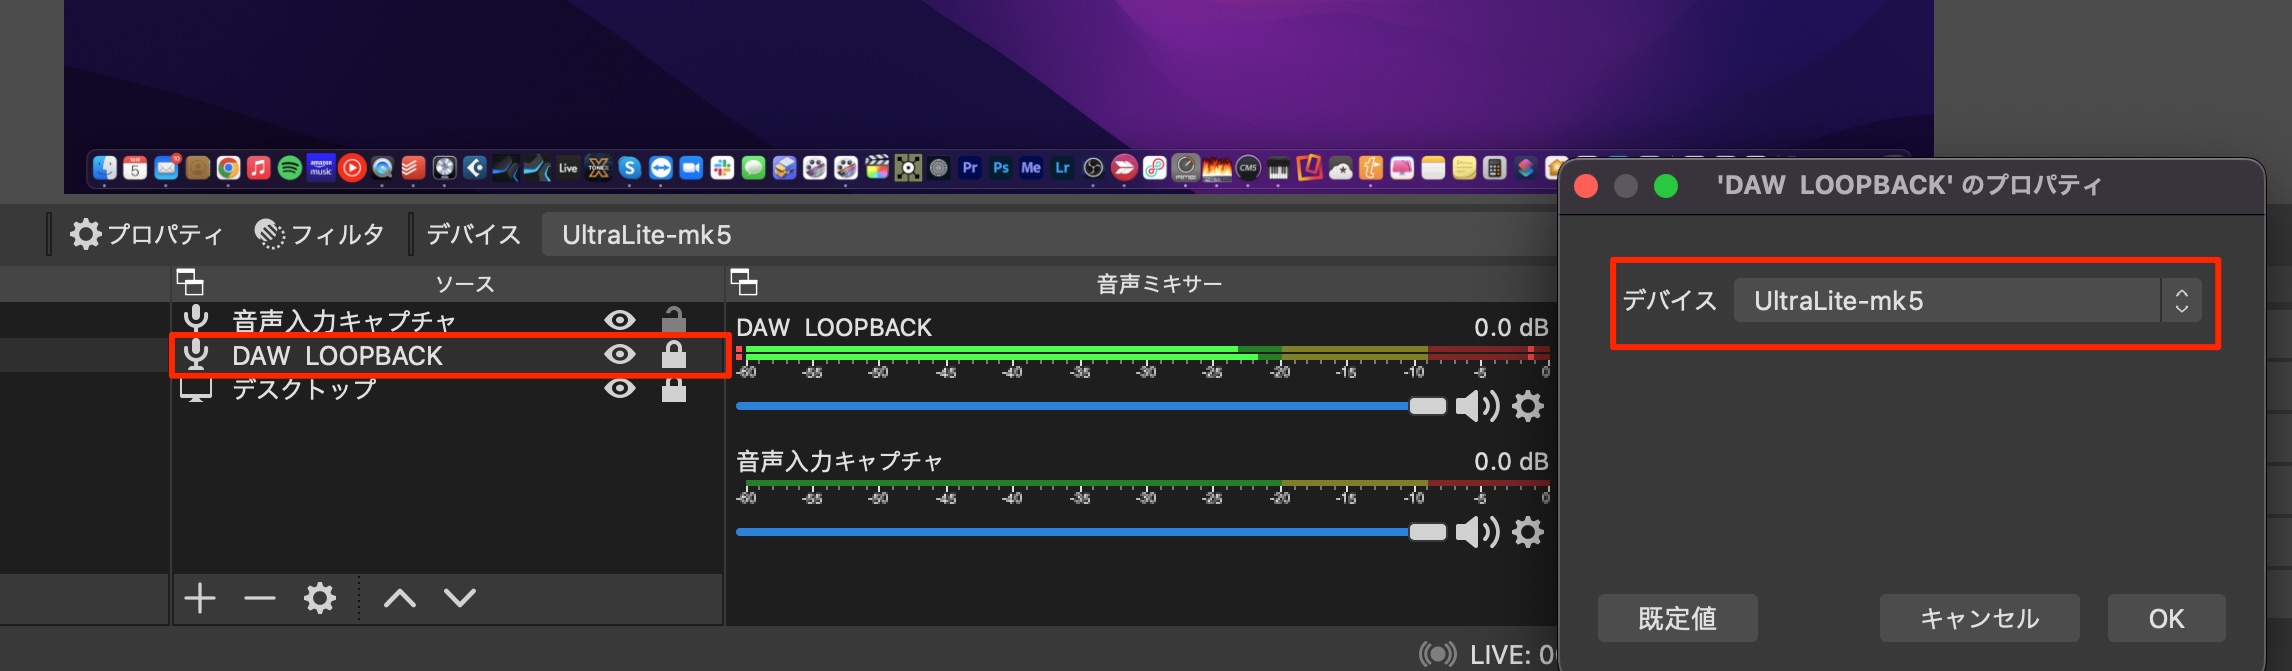Remove the selected source with minus button
Screen dimensions: 2292x671
pyautogui.click(x=260, y=598)
